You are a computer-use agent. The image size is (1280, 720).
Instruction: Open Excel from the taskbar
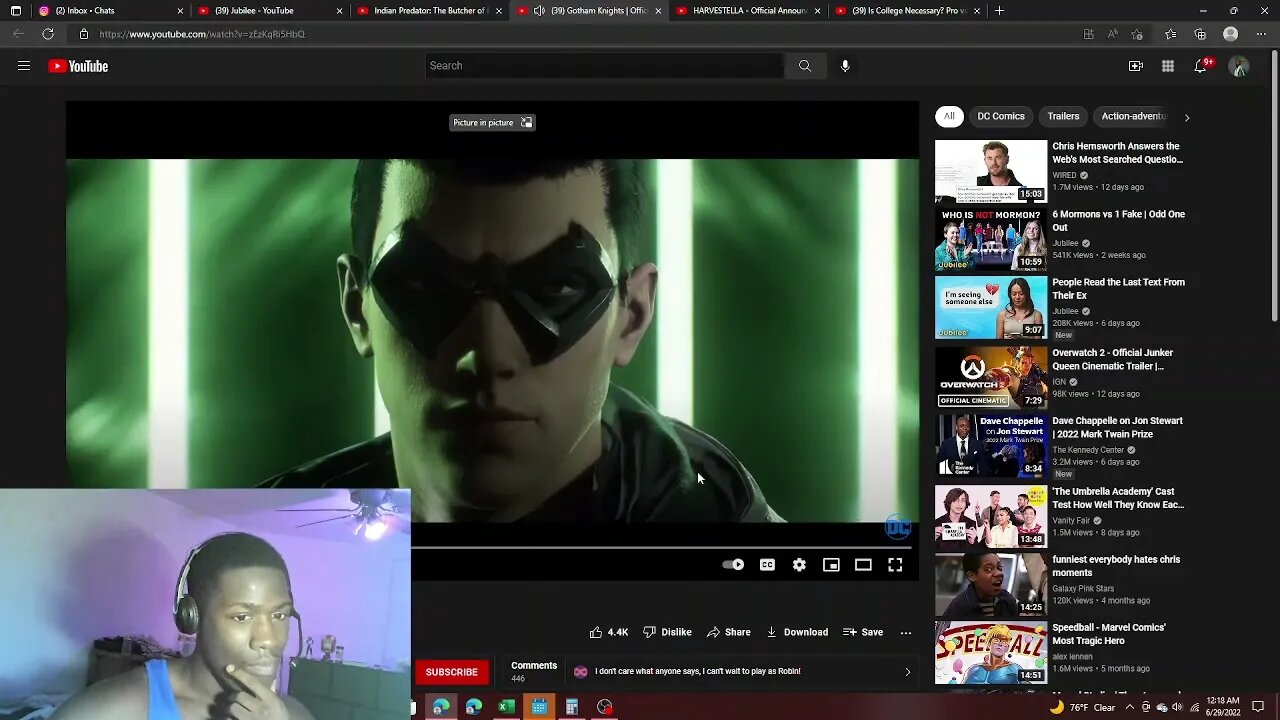507,707
